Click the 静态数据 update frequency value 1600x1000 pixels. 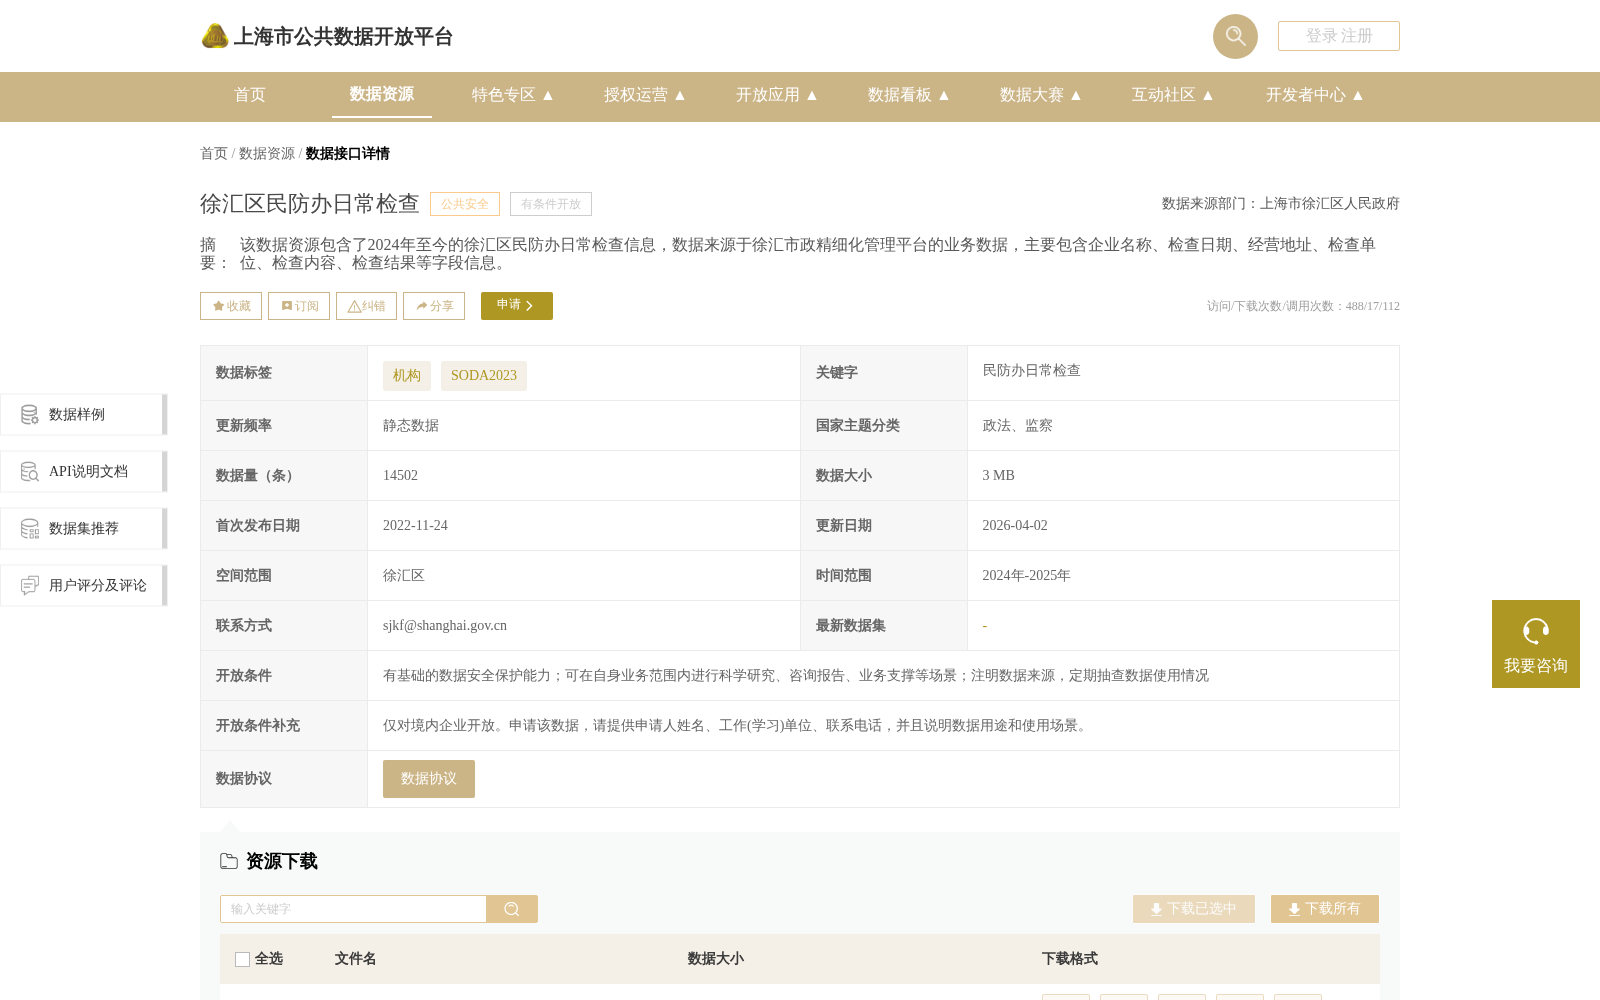pos(411,426)
